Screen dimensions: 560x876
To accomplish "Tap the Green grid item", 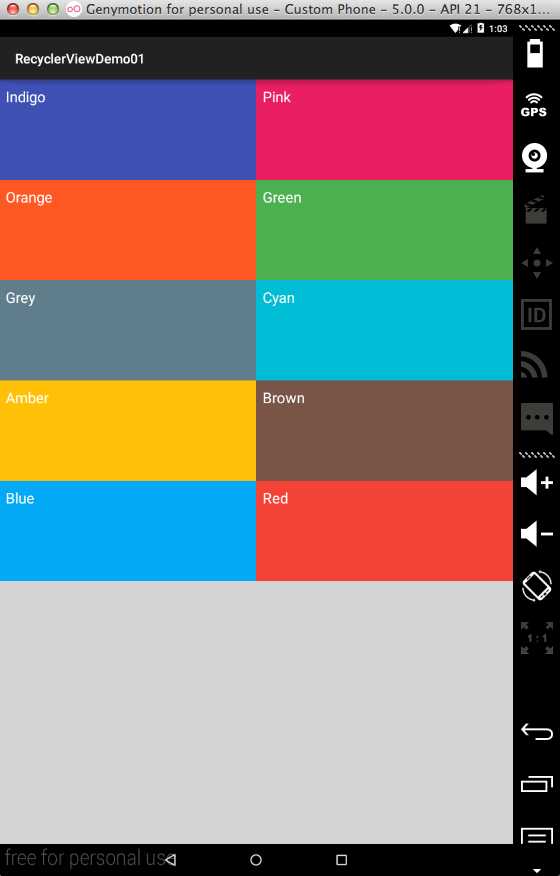I will (x=385, y=230).
